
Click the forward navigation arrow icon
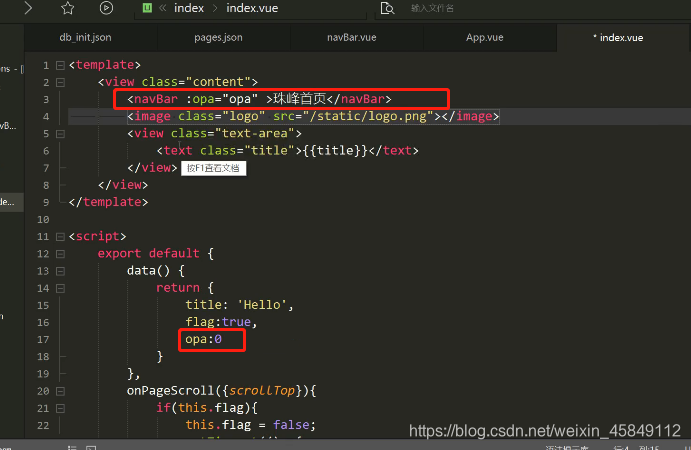pyautogui.click(x=28, y=7)
